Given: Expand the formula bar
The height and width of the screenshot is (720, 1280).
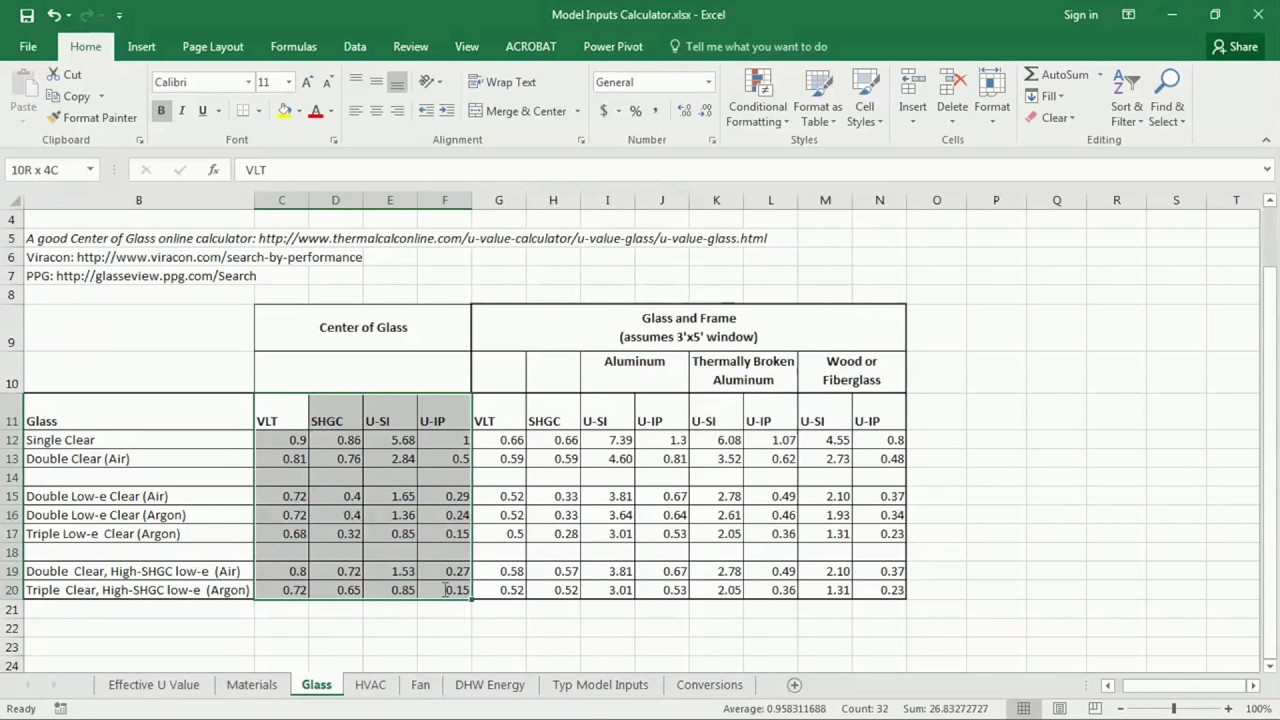Looking at the screenshot, I should [x=1267, y=170].
